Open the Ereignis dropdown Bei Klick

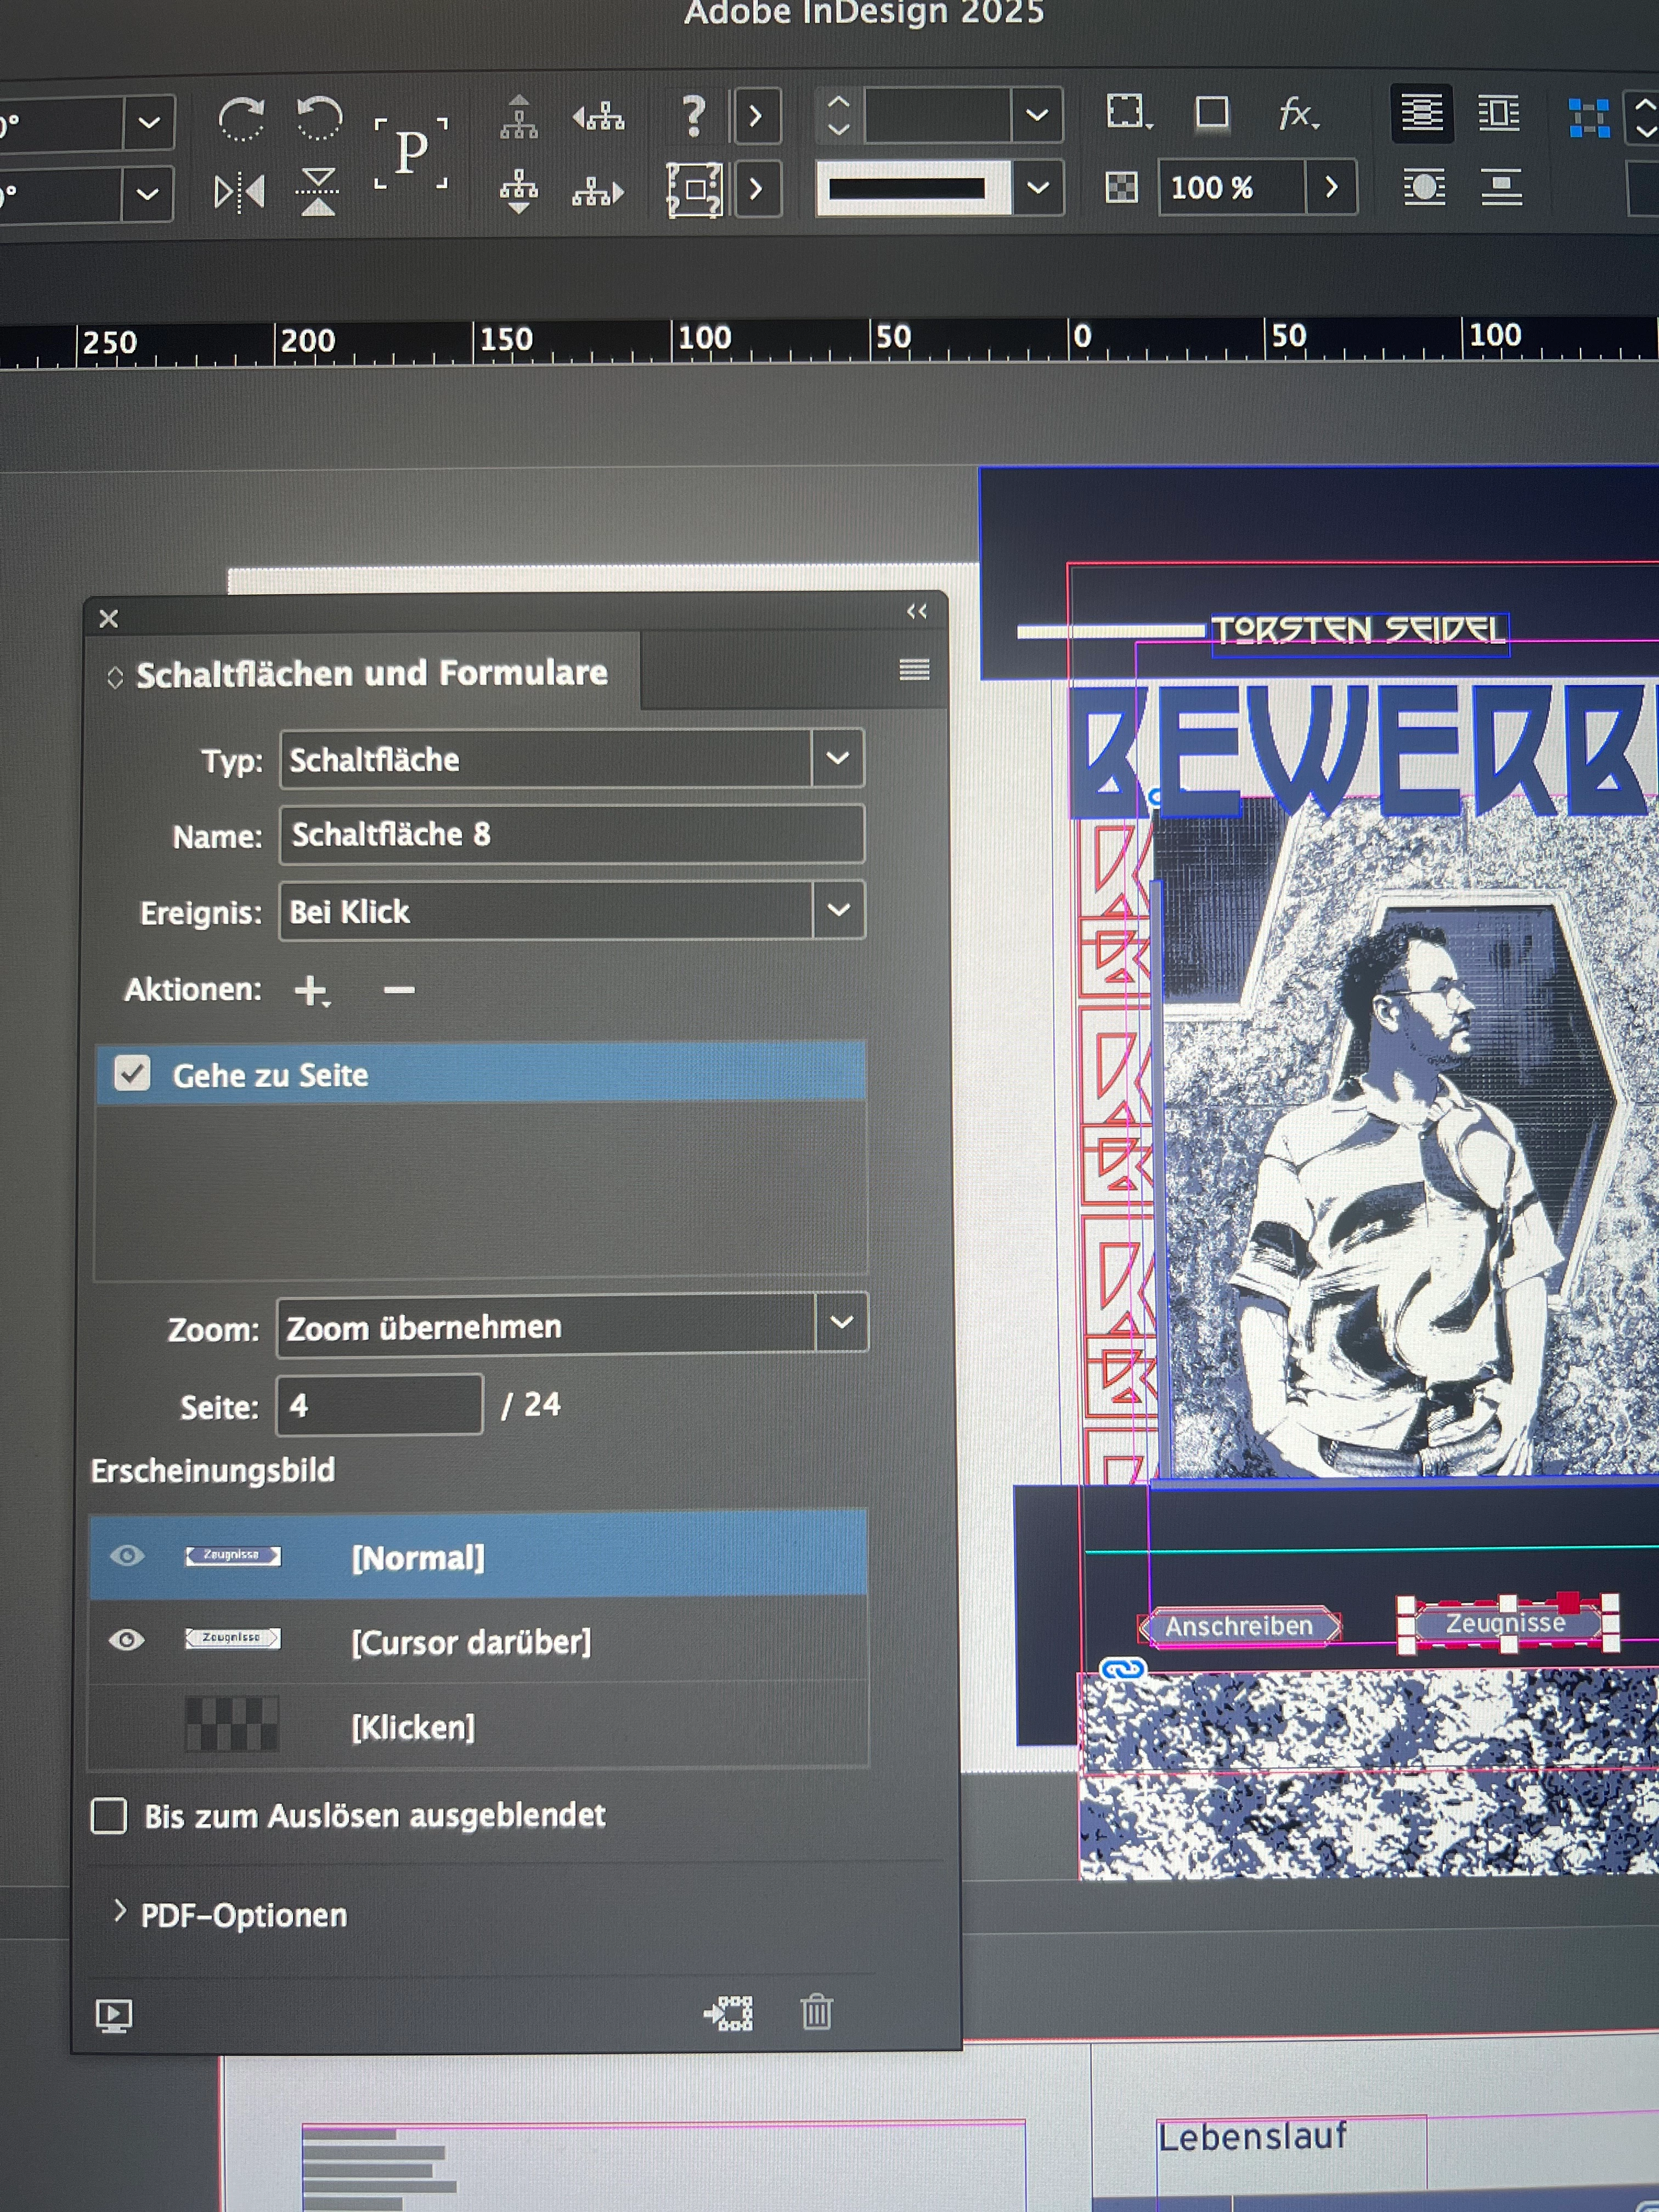coord(838,910)
